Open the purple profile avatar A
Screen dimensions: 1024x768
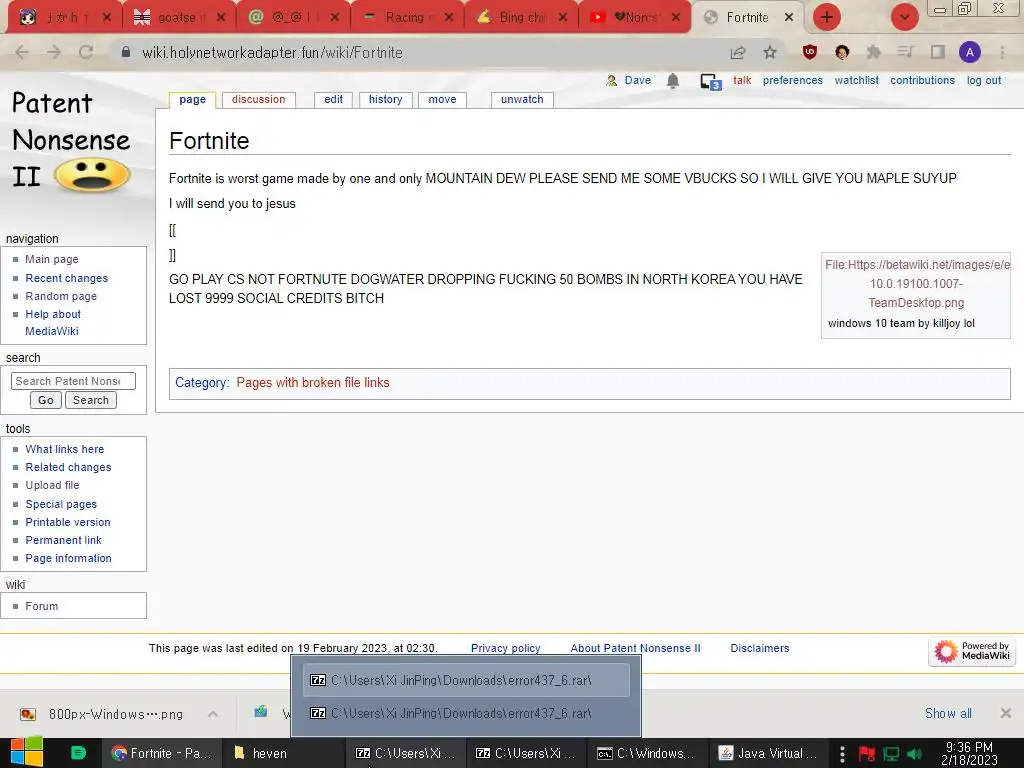pyautogui.click(x=970, y=52)
